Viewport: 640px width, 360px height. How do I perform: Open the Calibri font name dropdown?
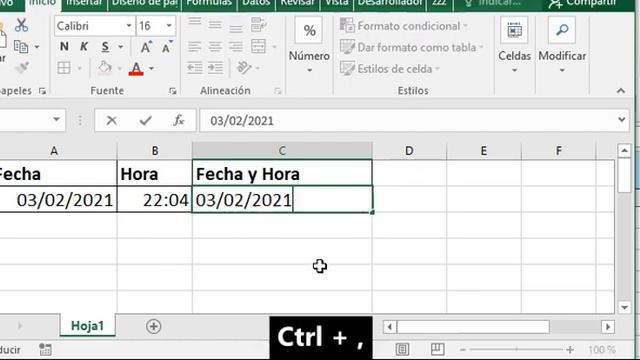click(x=129, y=26)
